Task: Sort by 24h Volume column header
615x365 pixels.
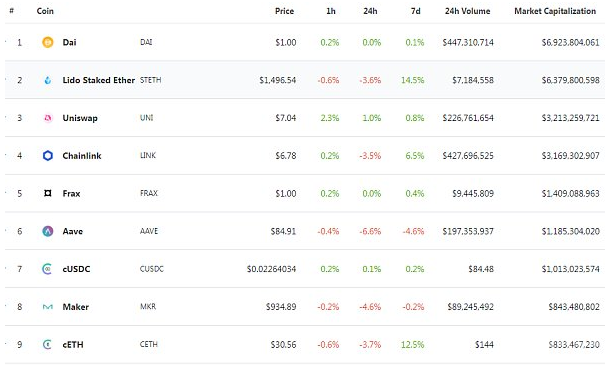Action: [468, 11]
